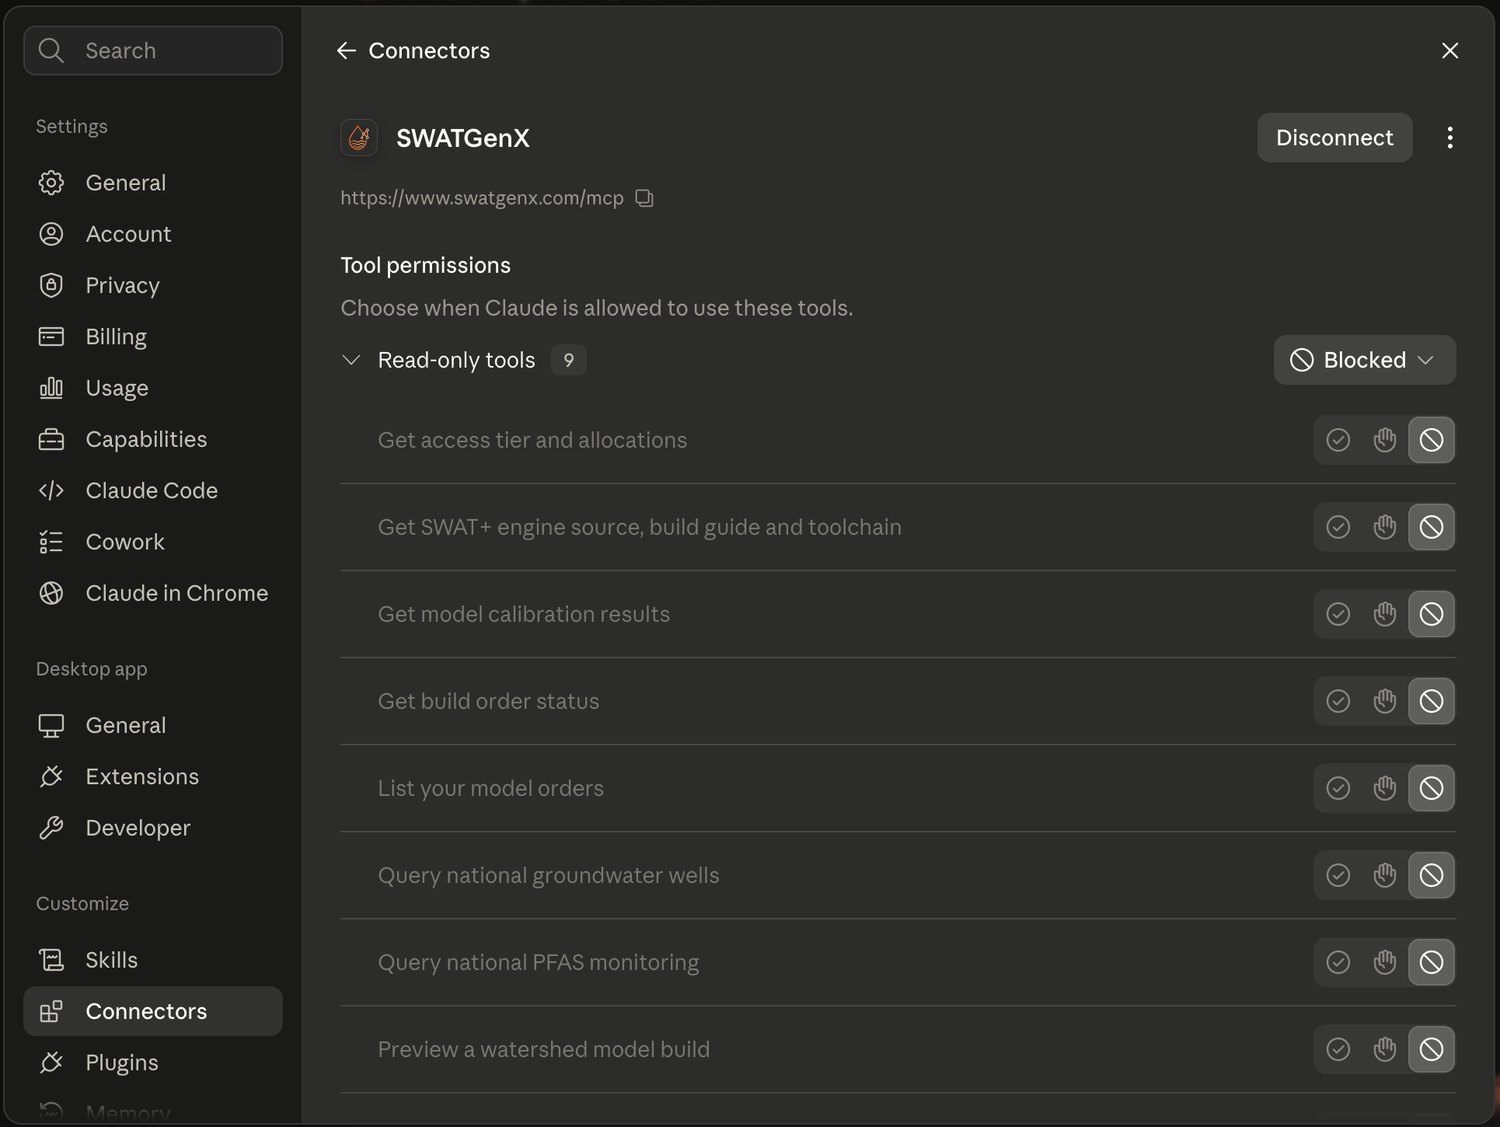Open Capabilities settings
This screenshot has width=1500, height=1127.
point(153,439)
